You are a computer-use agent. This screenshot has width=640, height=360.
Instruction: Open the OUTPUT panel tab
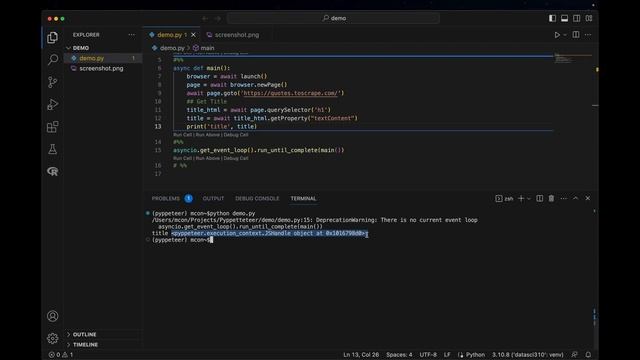[213, 198]
